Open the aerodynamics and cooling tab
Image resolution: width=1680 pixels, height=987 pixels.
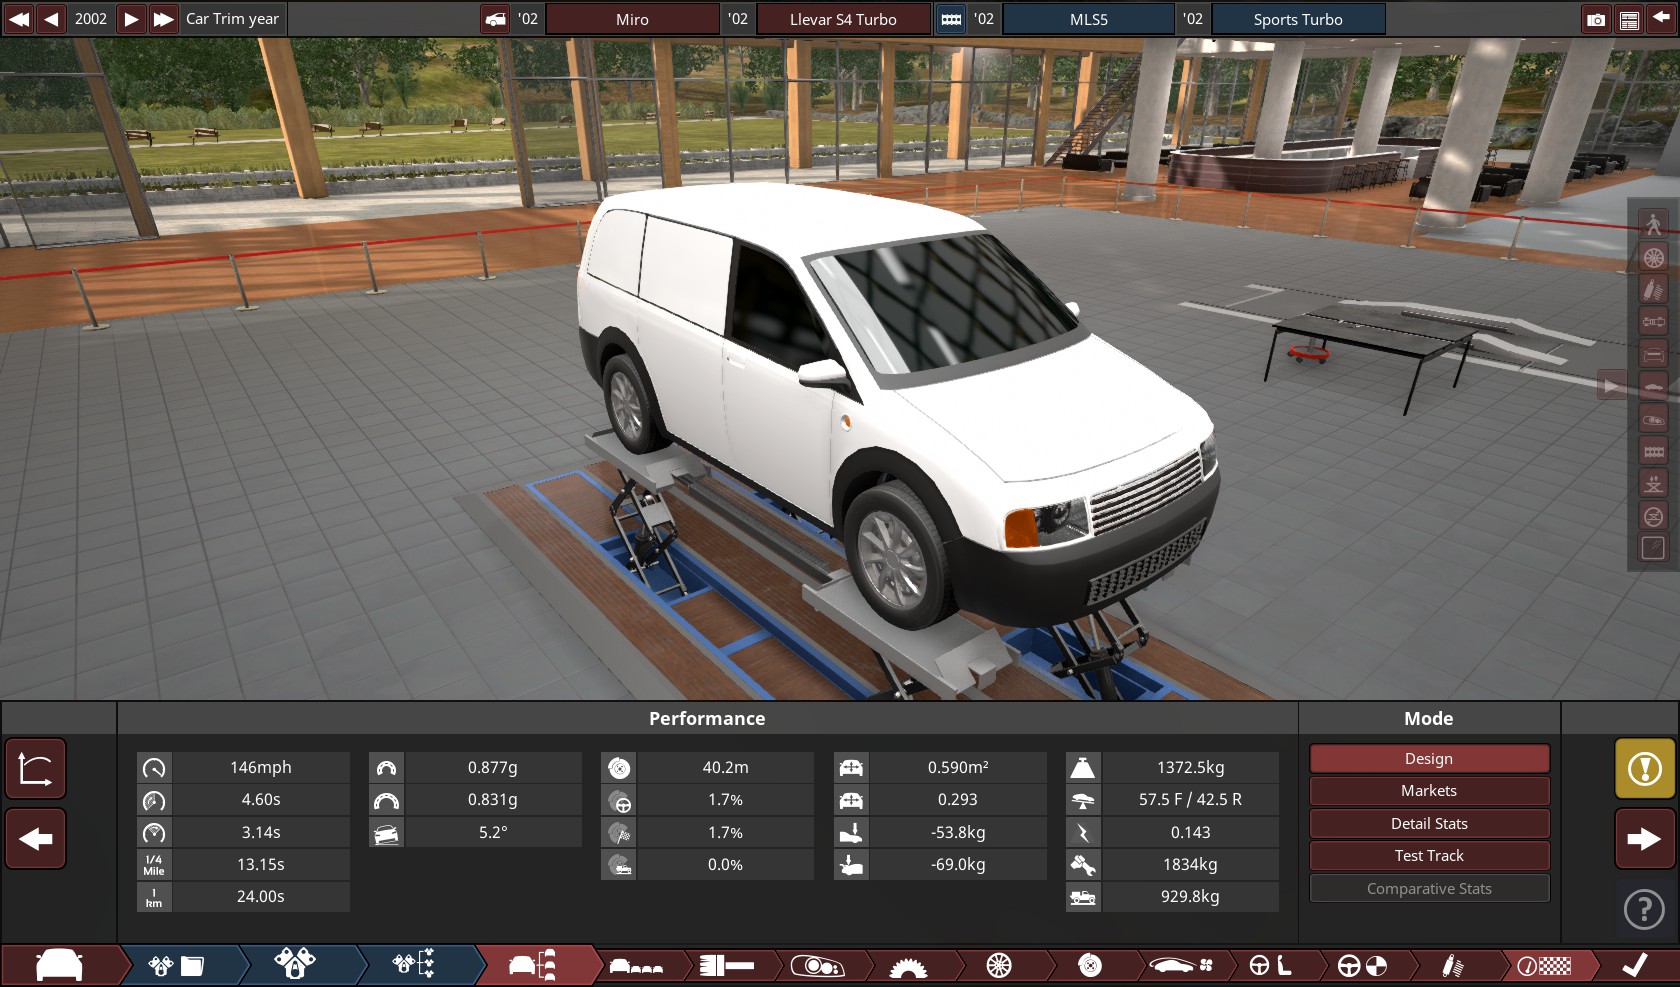click(x=1181, y=965)
